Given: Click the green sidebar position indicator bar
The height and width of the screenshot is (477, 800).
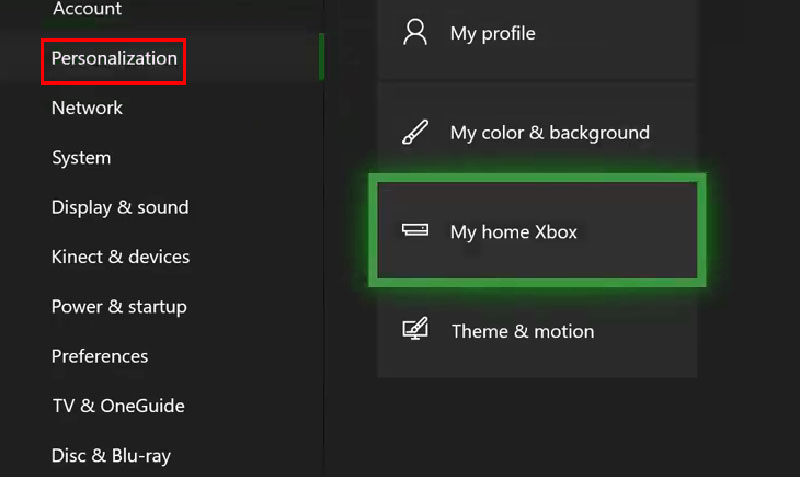Looking at the screenshot, I should tap(321, 57).
